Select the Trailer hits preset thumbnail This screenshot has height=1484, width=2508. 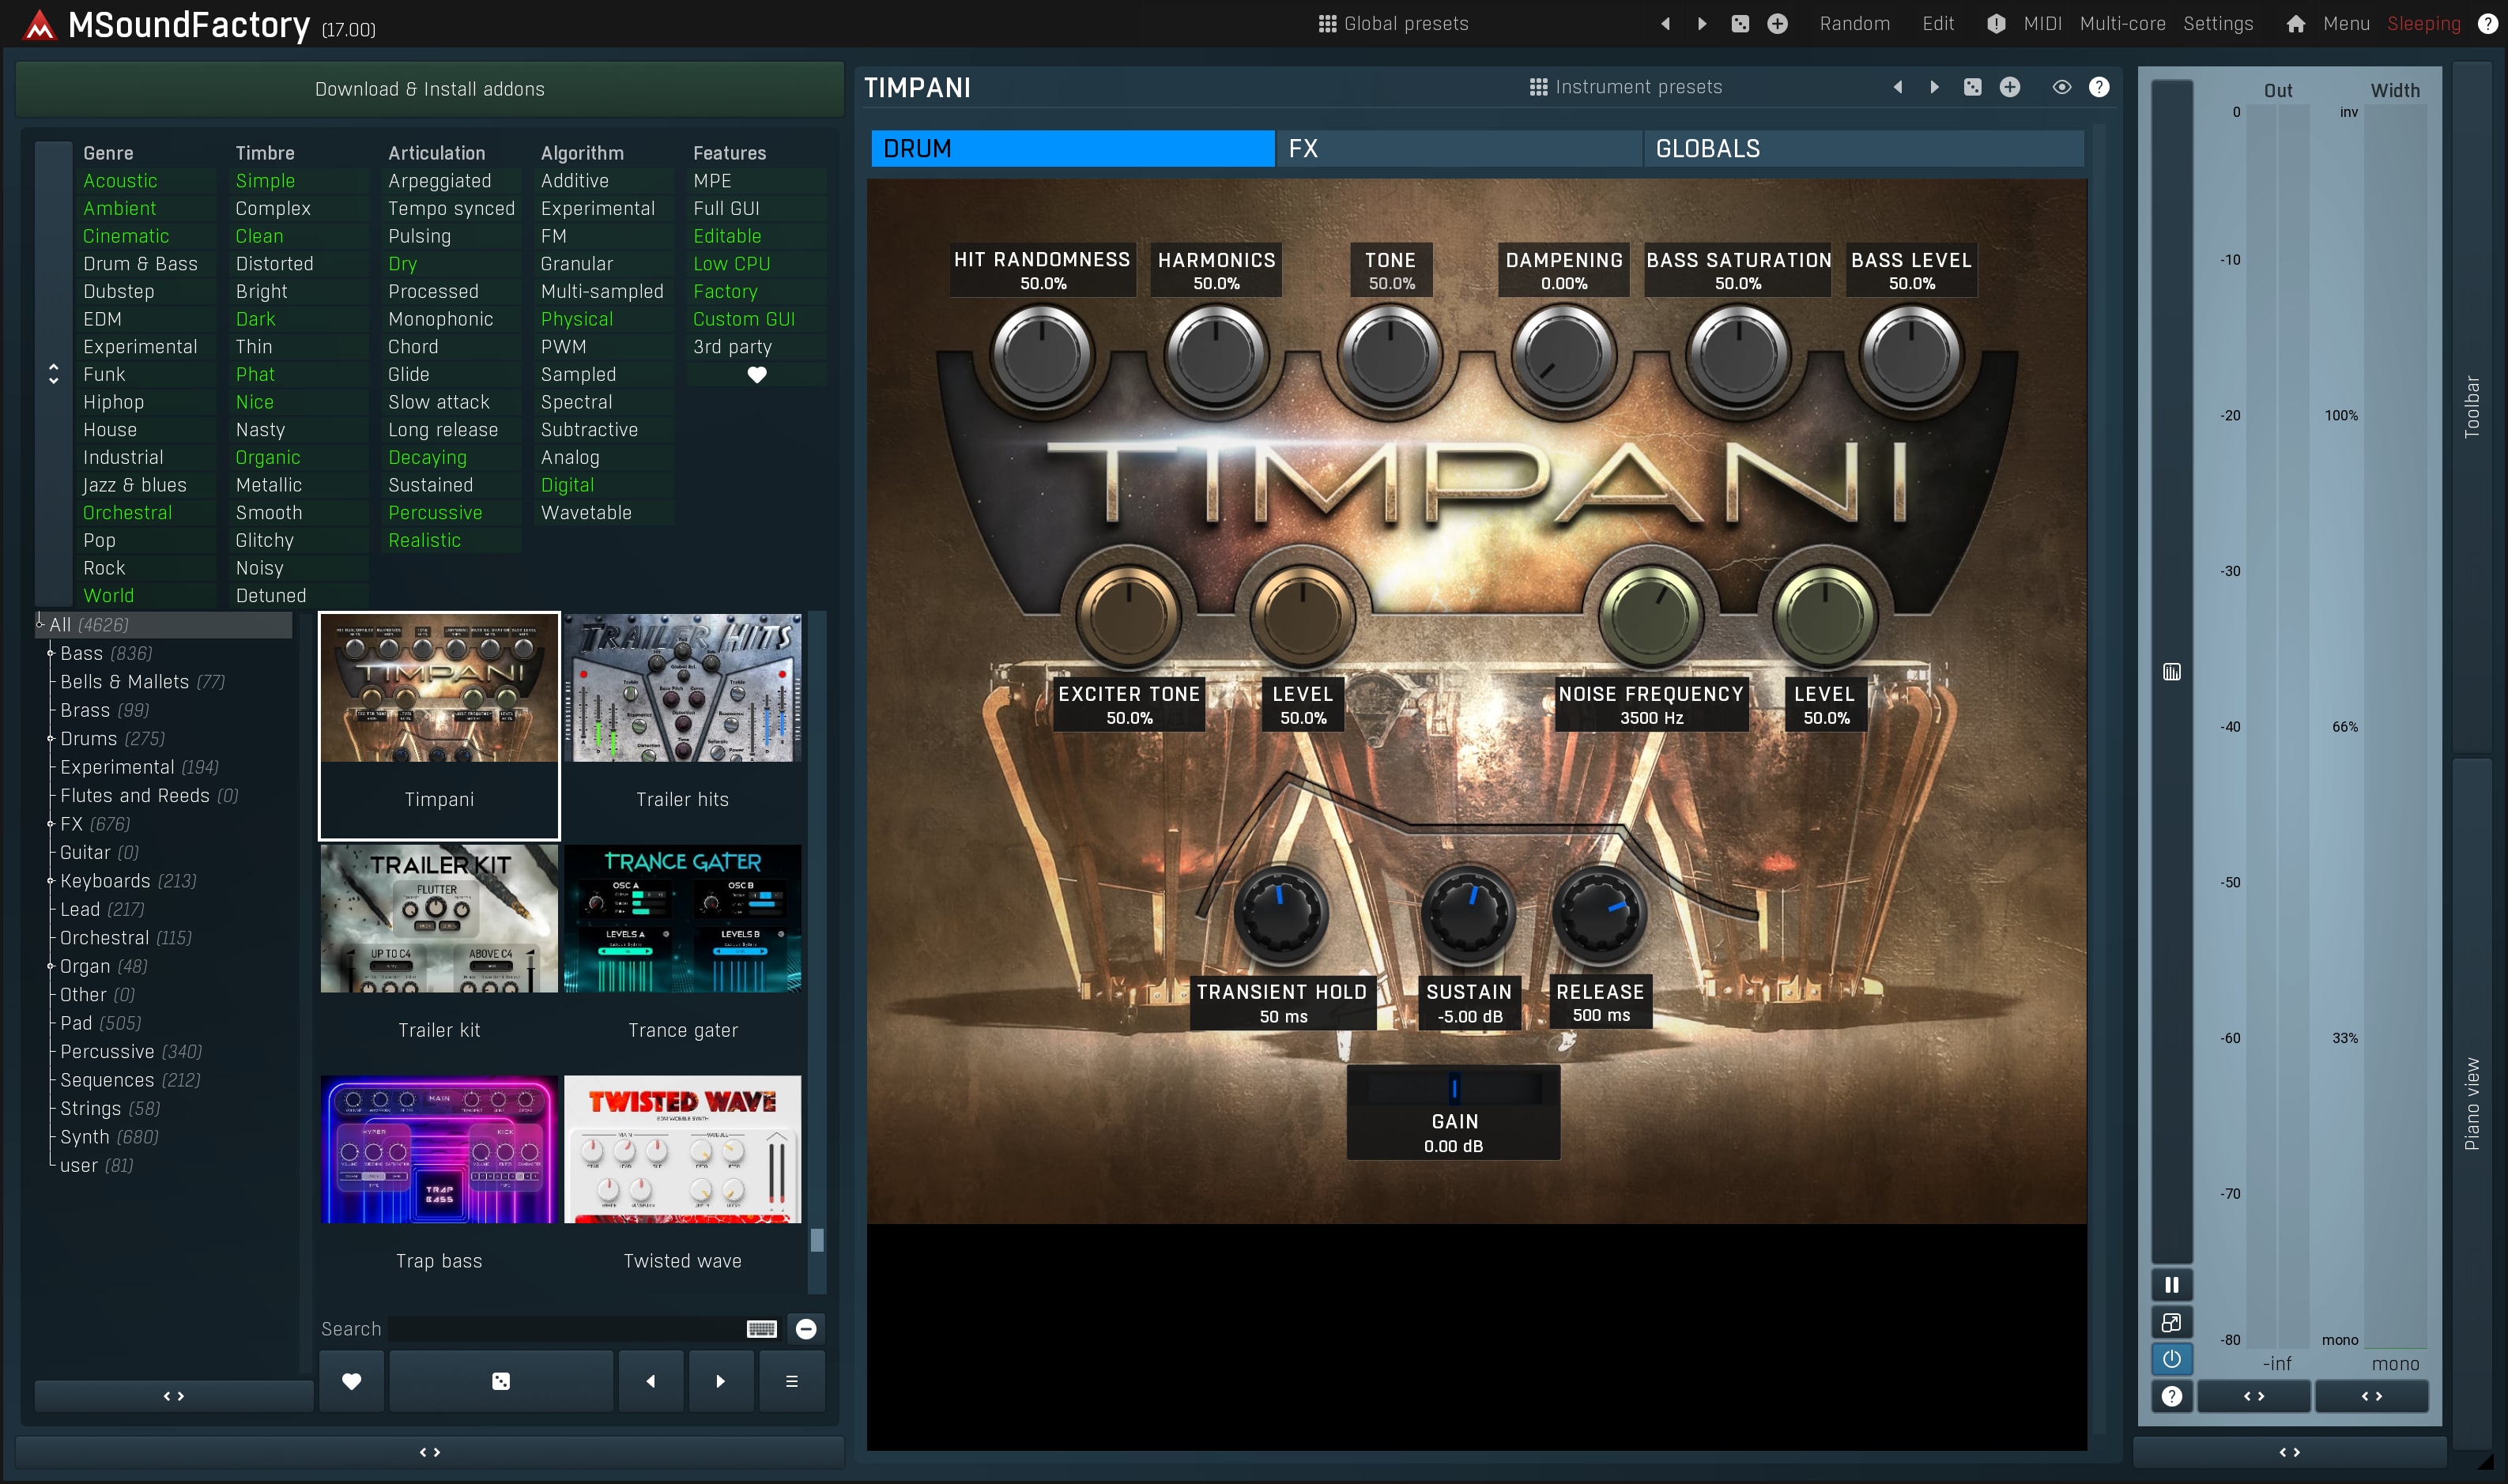[683, 689]
